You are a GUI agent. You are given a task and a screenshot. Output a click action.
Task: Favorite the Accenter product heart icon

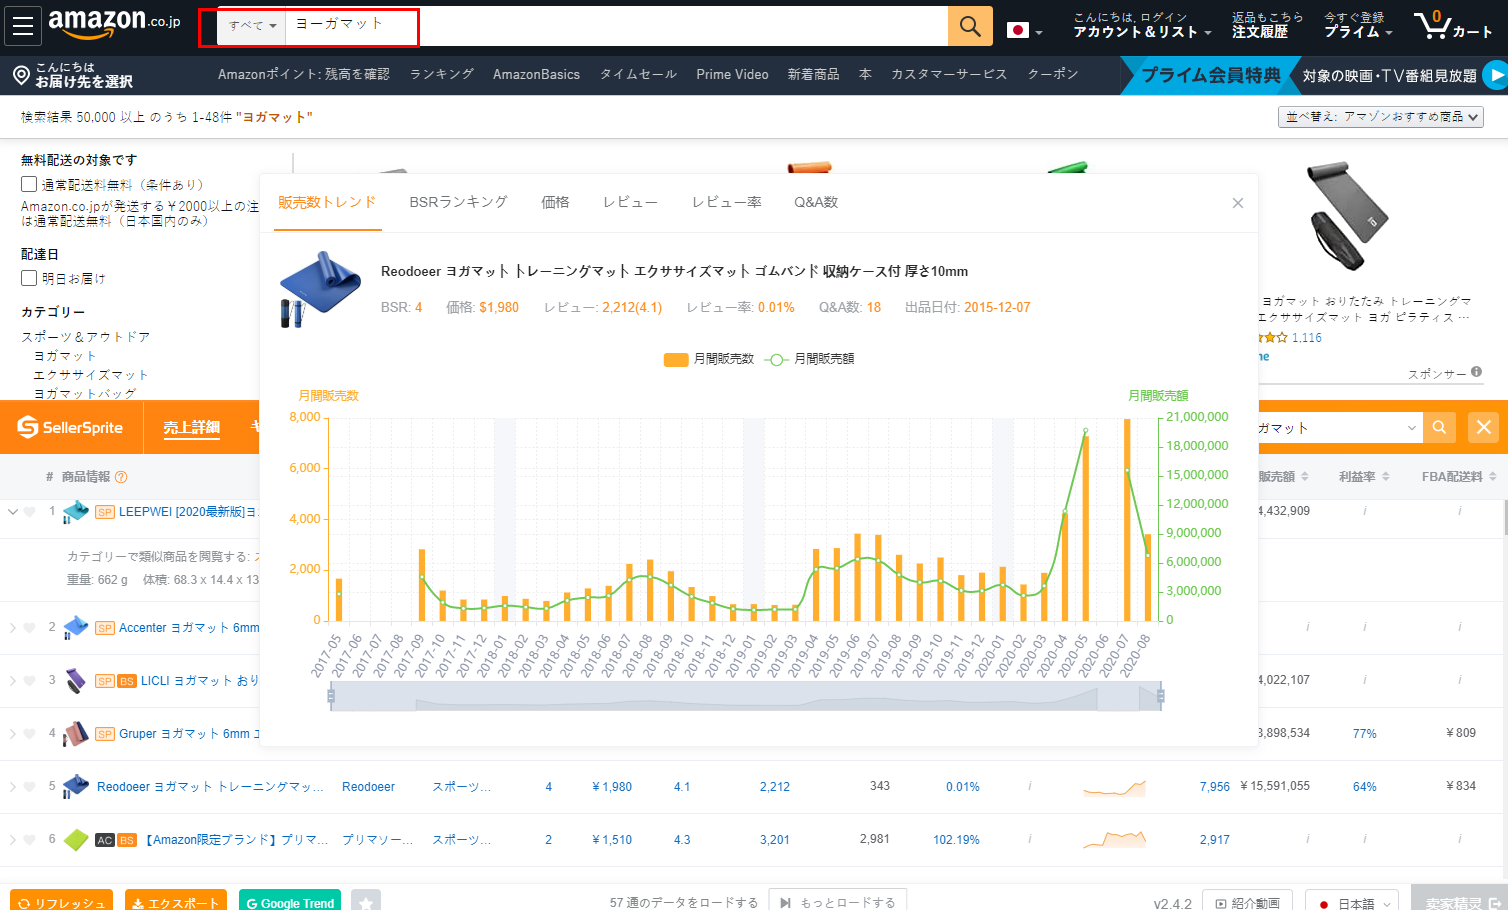(x=29, y=628)
